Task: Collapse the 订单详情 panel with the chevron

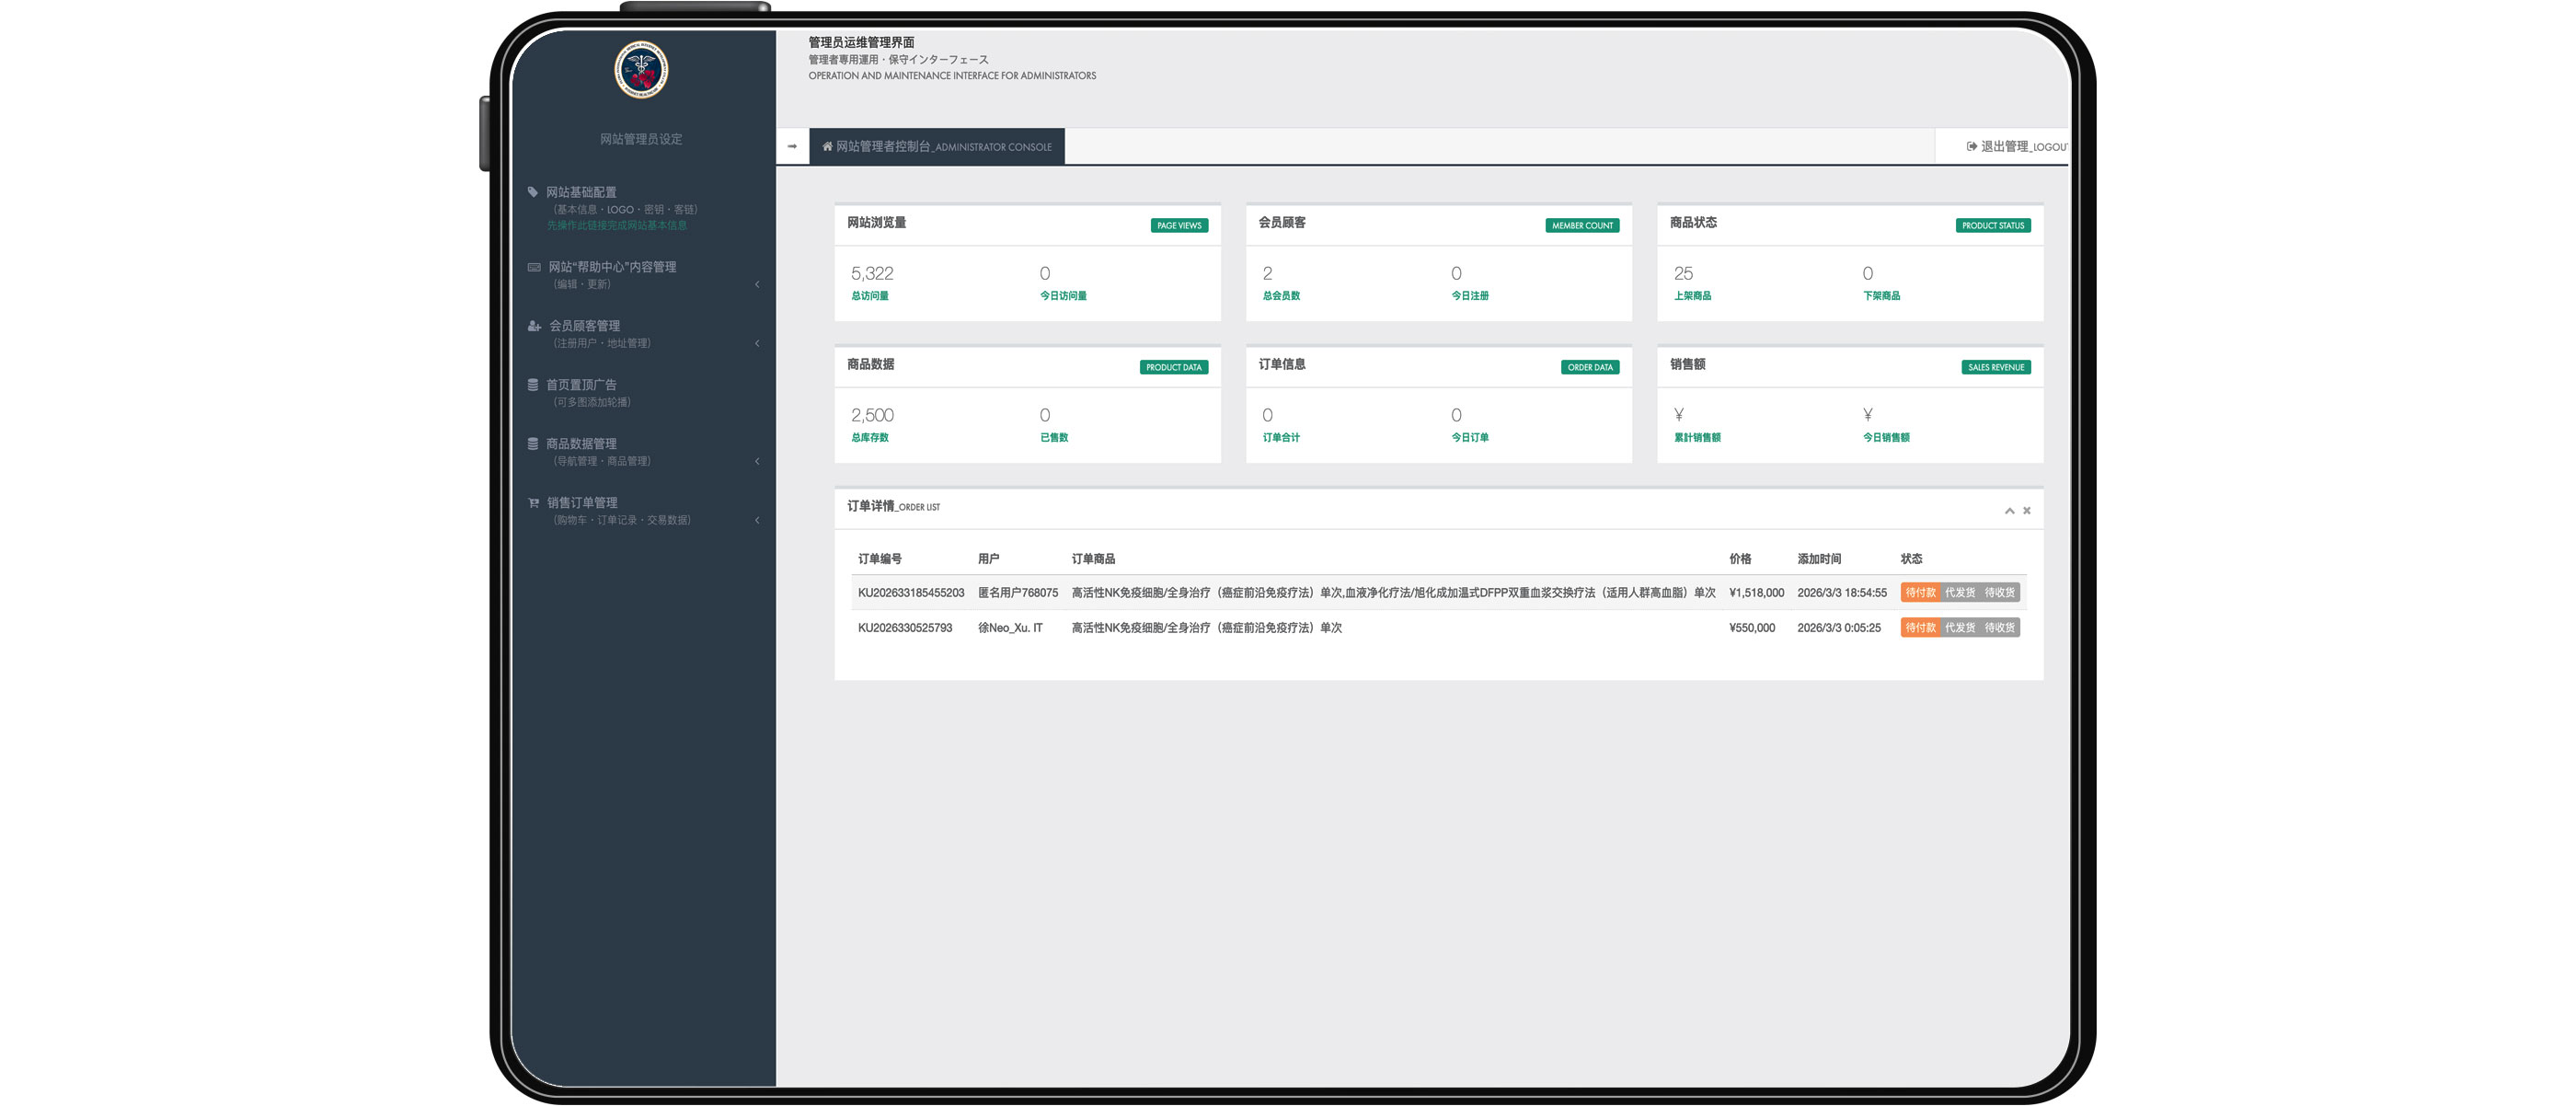Action: (x=2009, y=511)
